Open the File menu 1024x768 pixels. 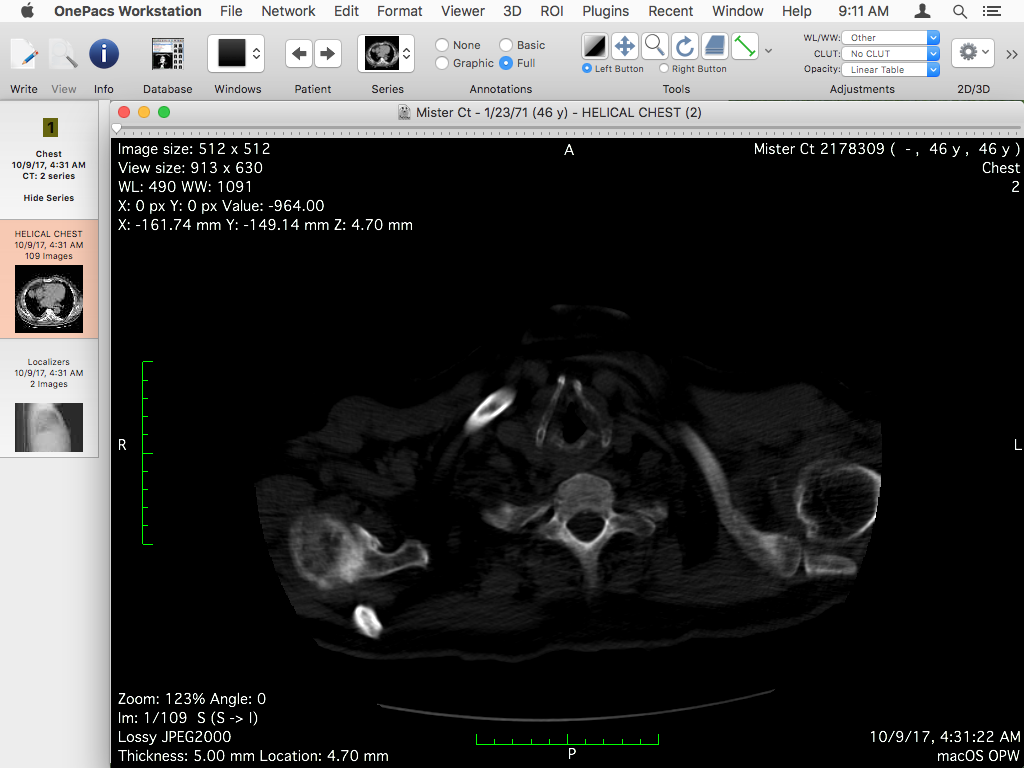coord(231,11)
